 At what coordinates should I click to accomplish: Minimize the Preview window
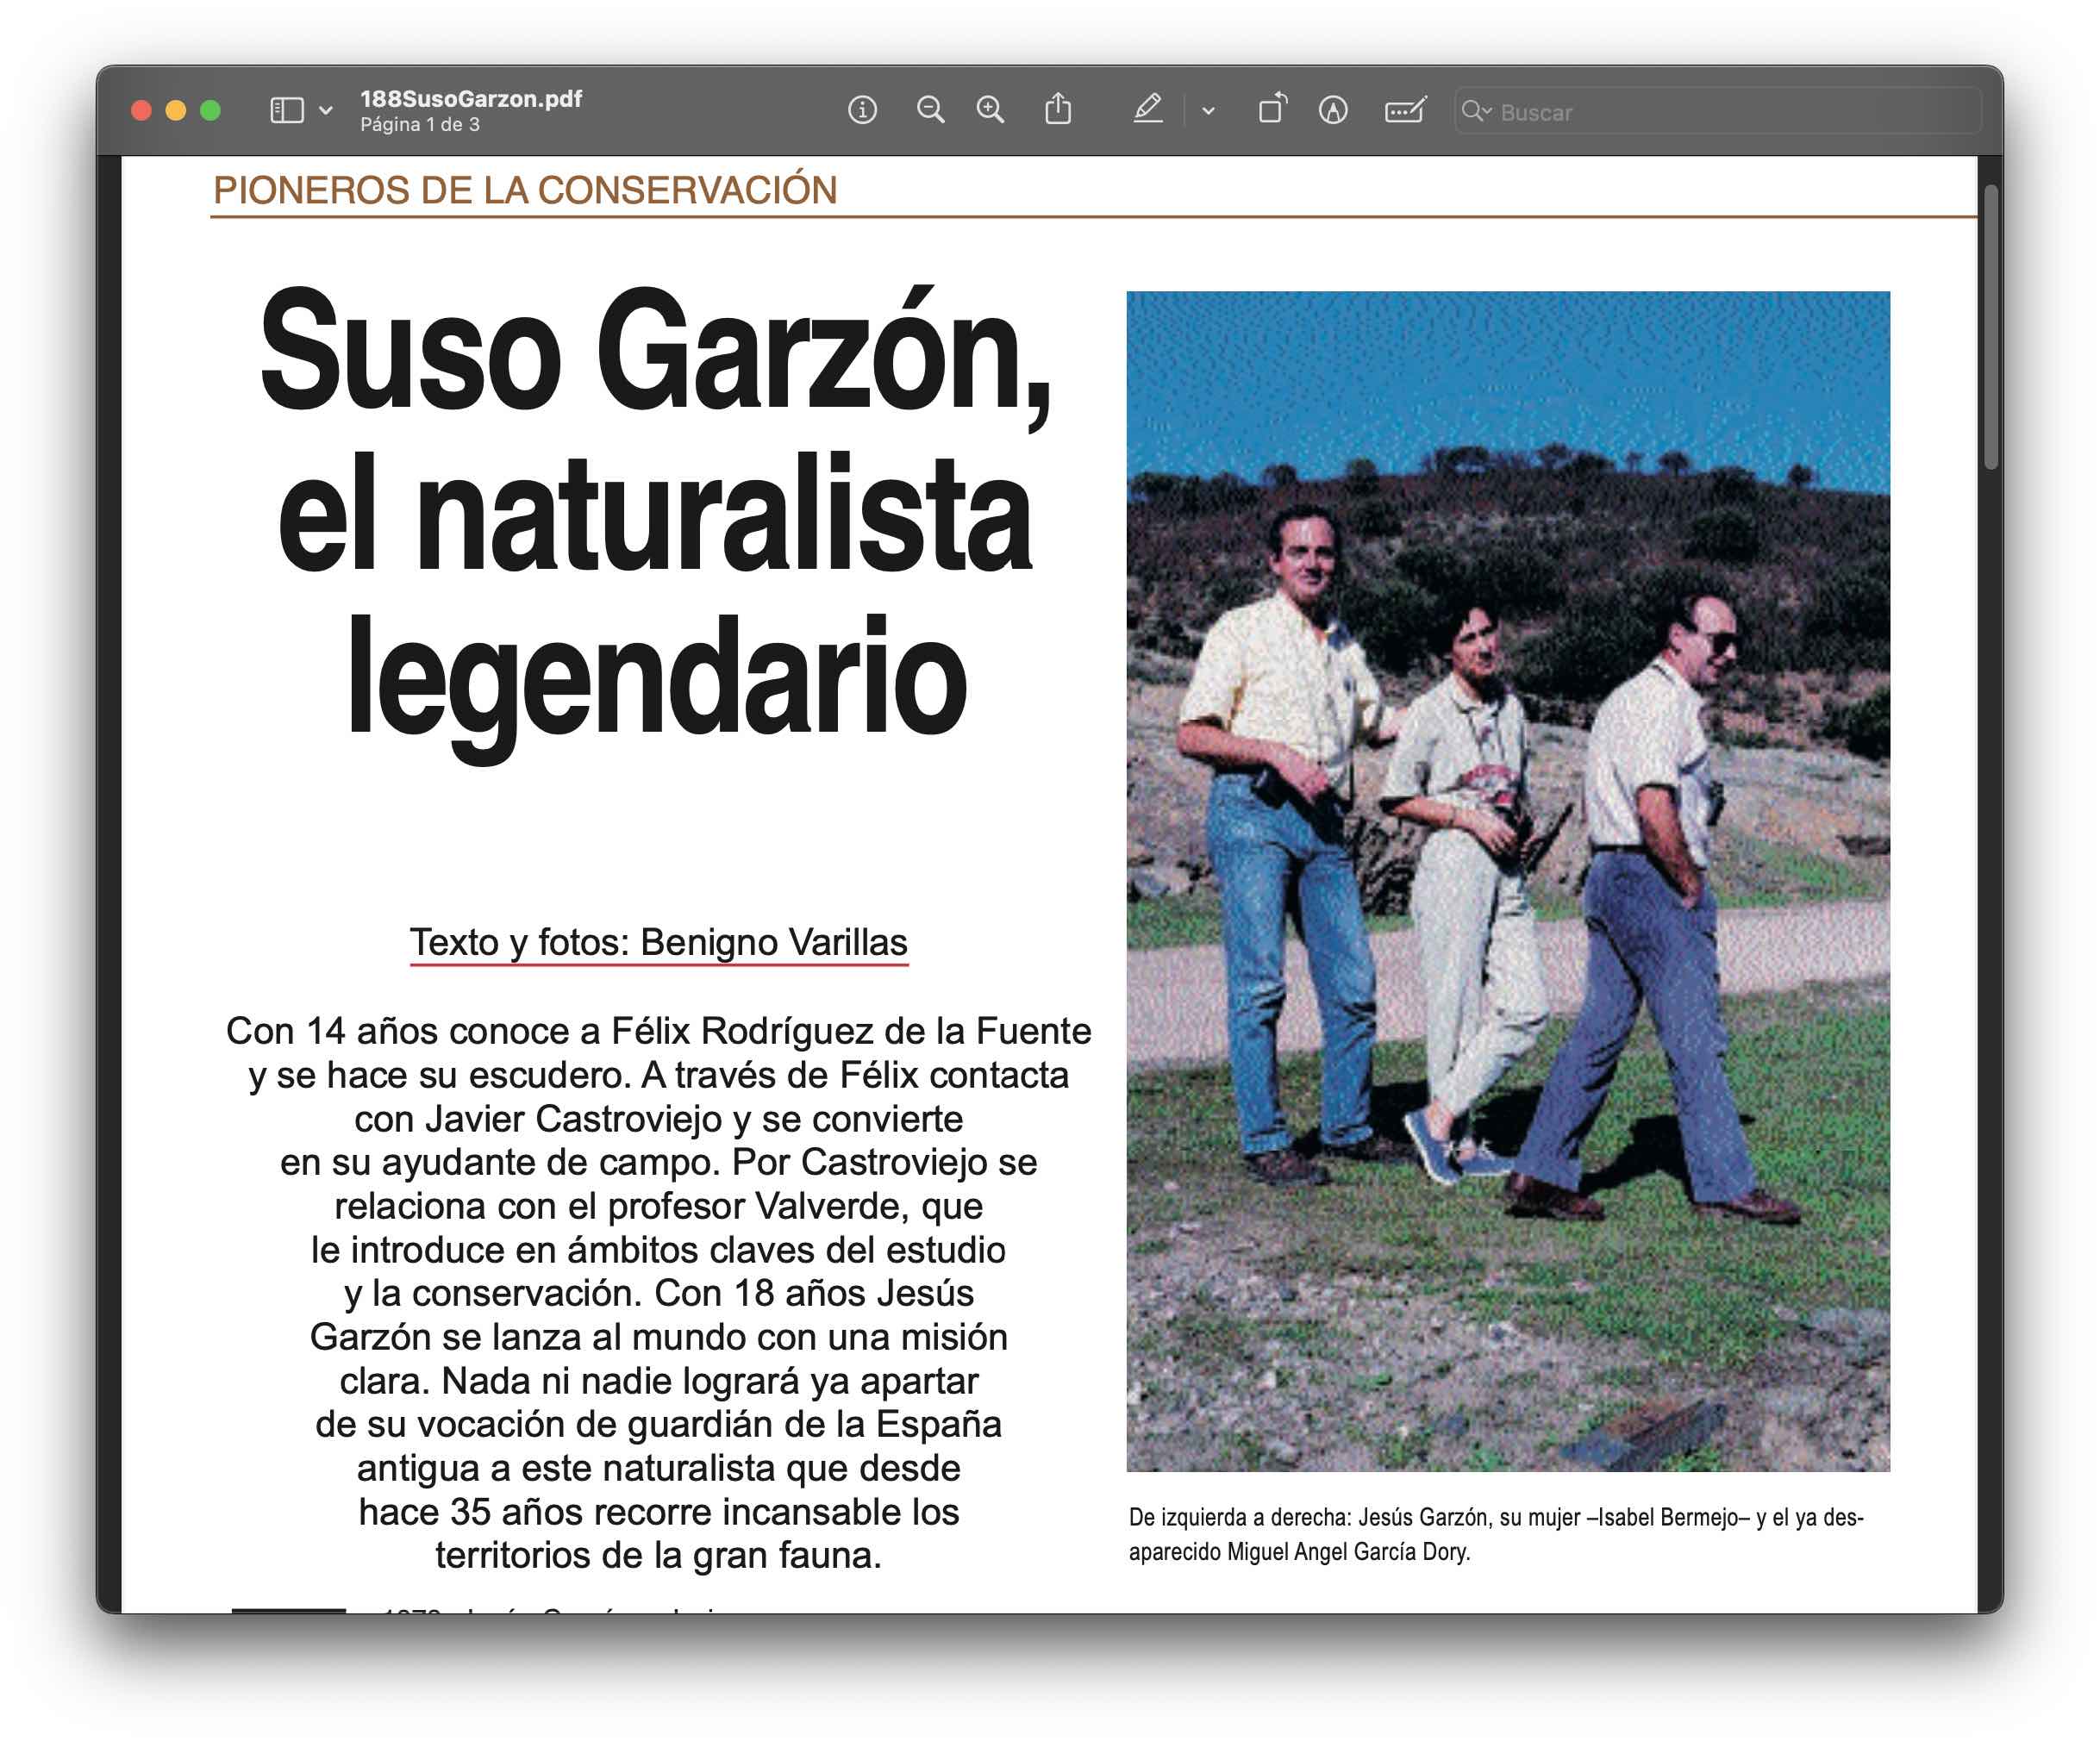[176, 110]
